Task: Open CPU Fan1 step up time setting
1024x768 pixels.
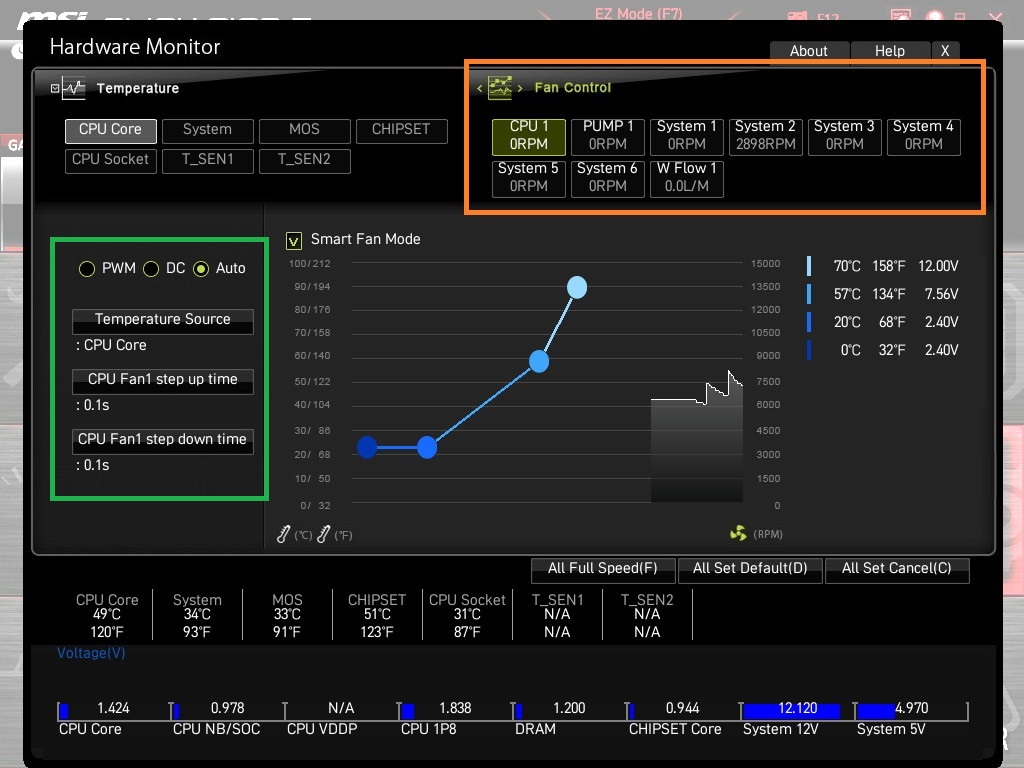Action: pyautogui.click(x=163, y=381)
